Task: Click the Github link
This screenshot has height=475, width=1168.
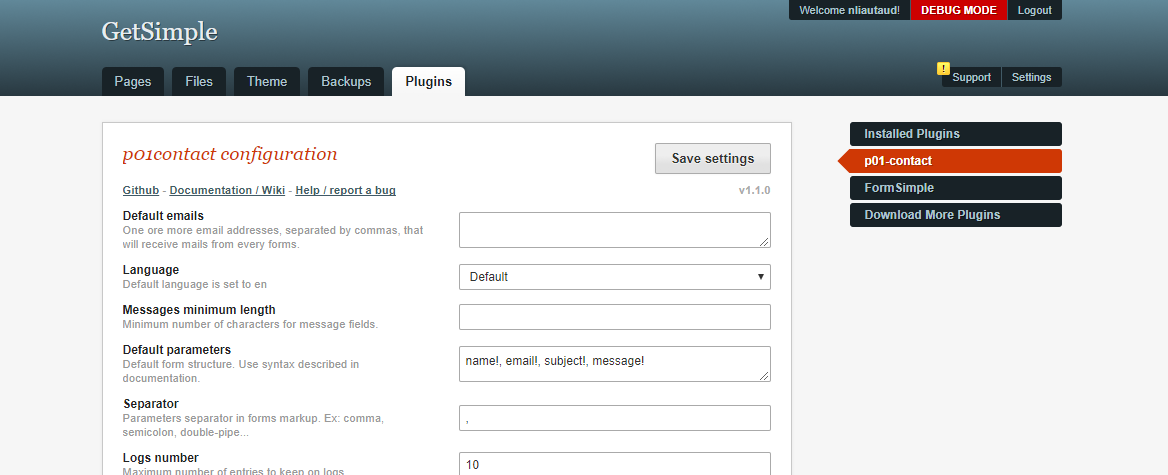Action: [141, 190]
